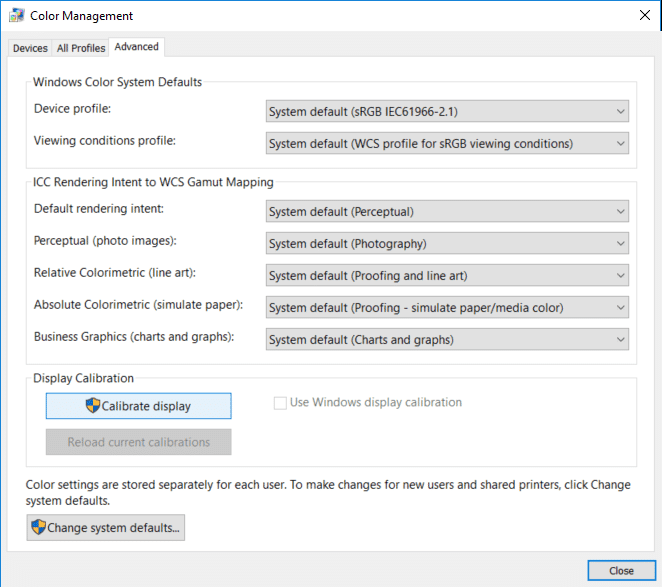The height and width of the screenshot is (587, 662).
Task: Click the Use Windows display calibration label
Action: coord(375,403)
